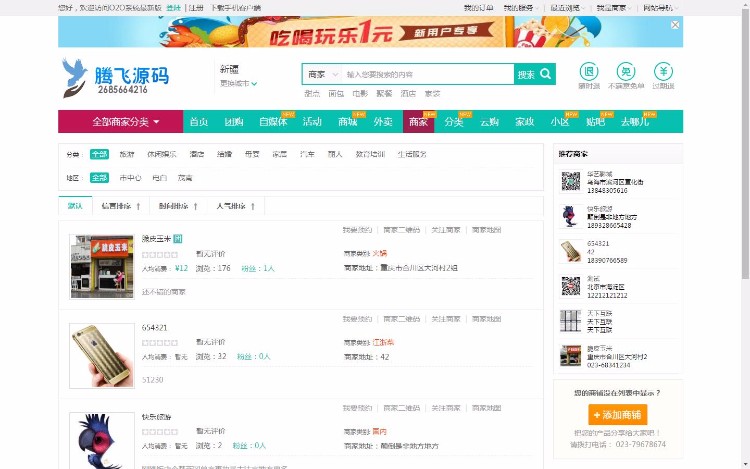Filter category by 教育培训
Image resolution: width=750 pixels, height=469 pixels.
(370, 154)
